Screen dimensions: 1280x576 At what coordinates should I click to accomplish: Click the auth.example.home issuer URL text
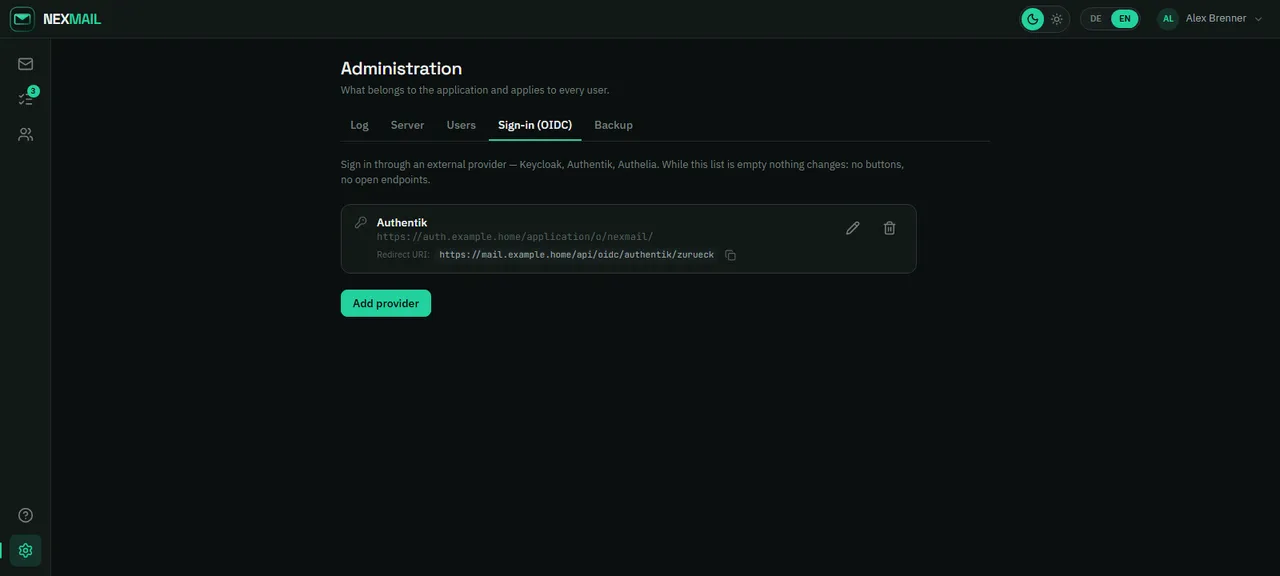coord(515,237)
